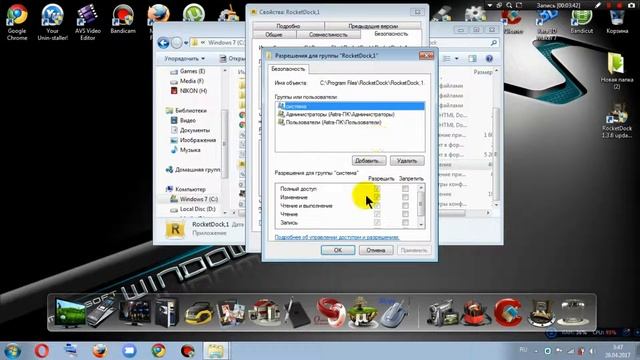Viewport: 640px width, 360px height.
Task: Launch CCleaner from the RocketDock
Action: tap(508, 313)
